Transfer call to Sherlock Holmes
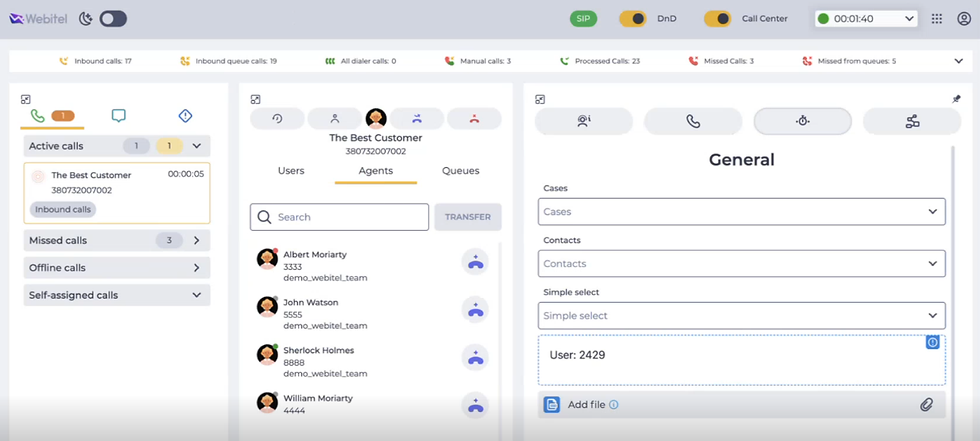 click(475, 357)
